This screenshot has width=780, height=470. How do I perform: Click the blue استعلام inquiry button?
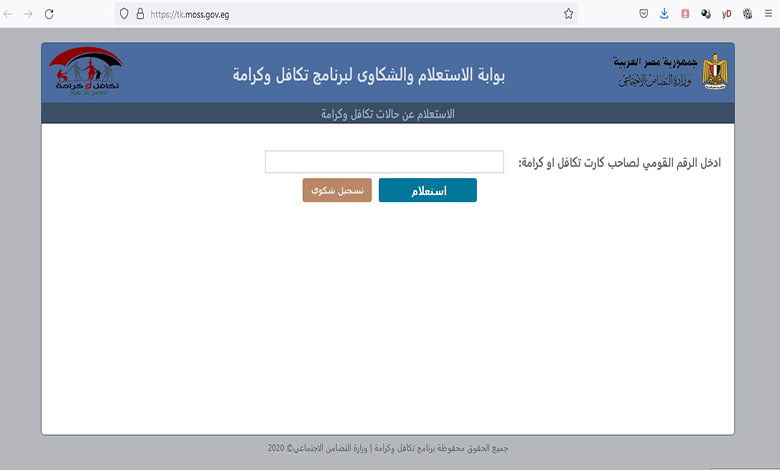tap(428, 190)
